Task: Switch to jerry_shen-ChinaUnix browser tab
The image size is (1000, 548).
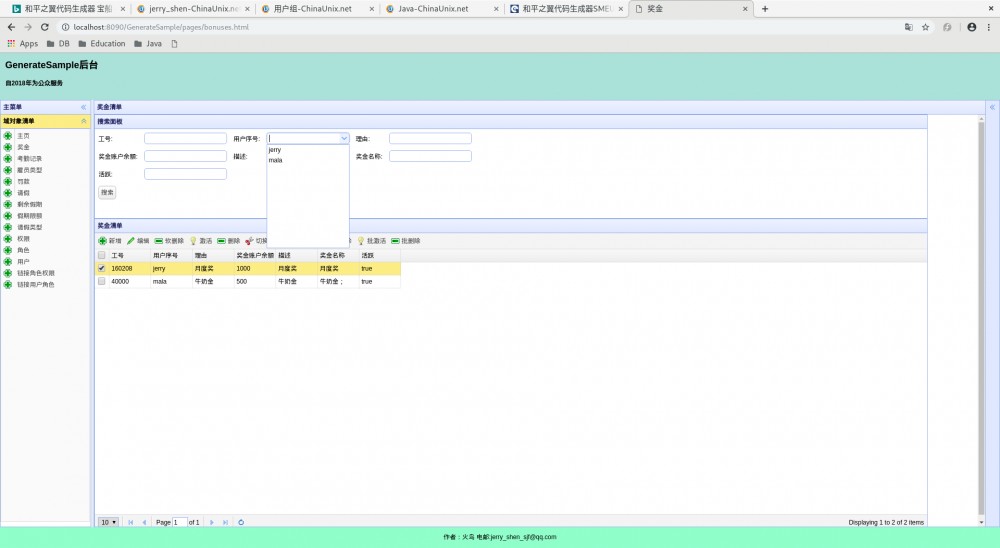Action: 193,9
